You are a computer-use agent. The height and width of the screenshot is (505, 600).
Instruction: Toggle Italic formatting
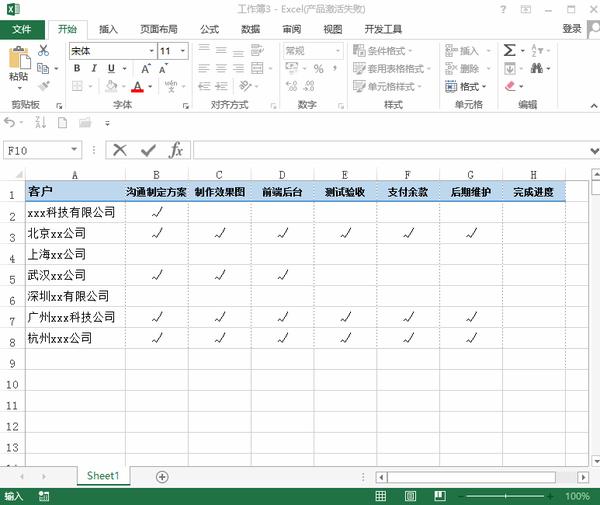94,68
